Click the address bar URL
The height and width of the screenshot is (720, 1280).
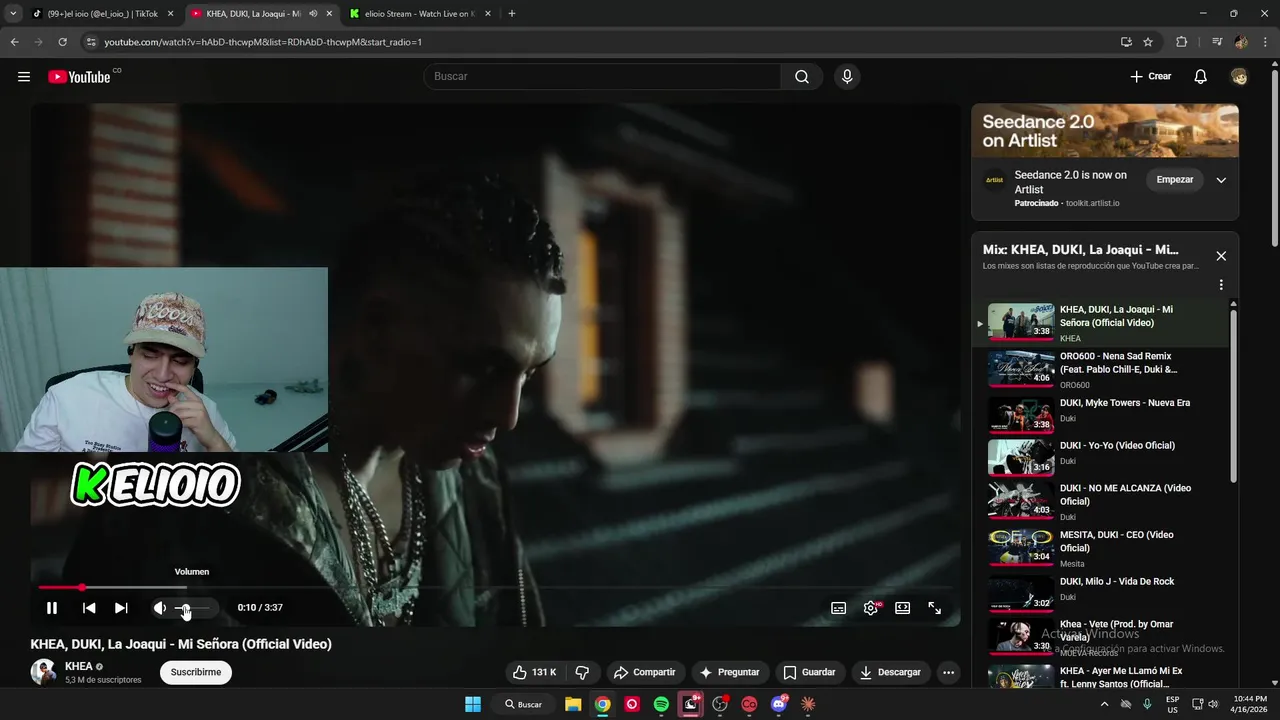263,42
